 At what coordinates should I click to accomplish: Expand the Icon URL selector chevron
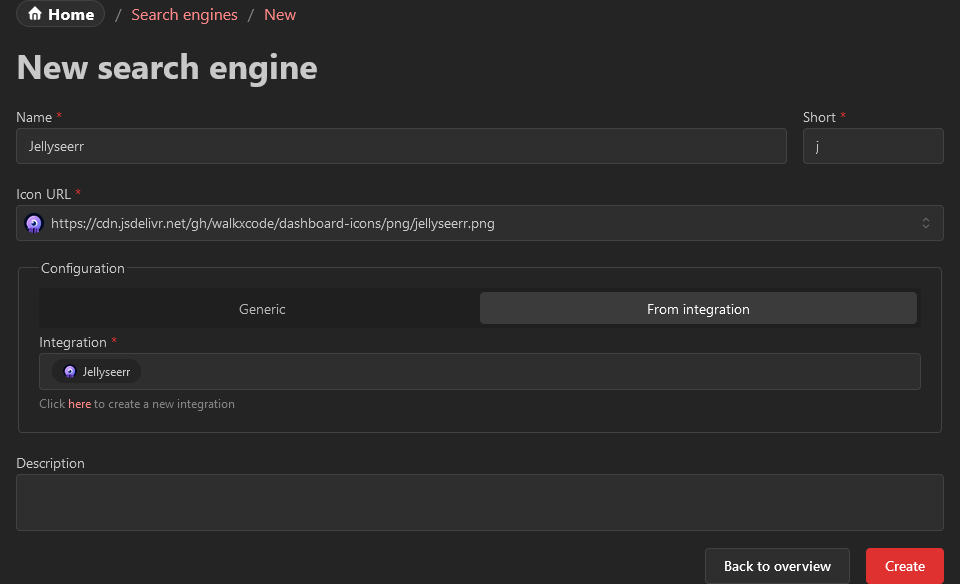tap(926, 223)
